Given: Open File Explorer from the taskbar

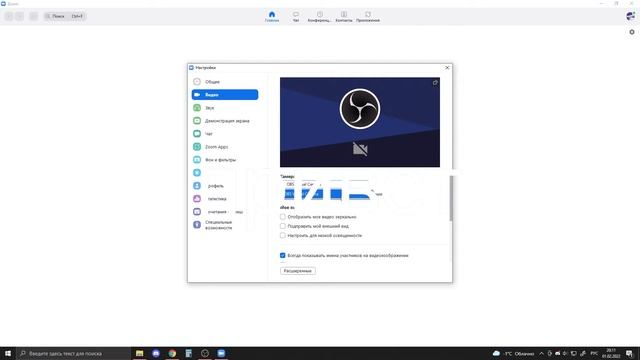Looking at the screenshot, I should pyautogui.click(x=140, y=353).
